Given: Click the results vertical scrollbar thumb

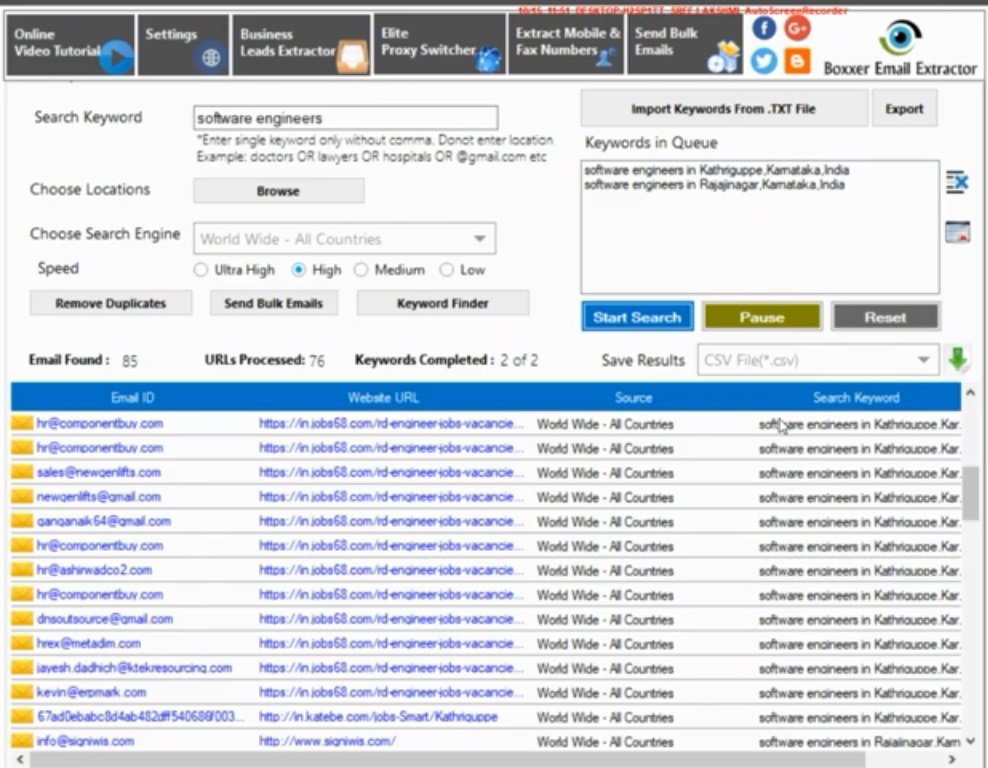Looking at the screenshot, I should pyautogui.click(x=971, y=493).
